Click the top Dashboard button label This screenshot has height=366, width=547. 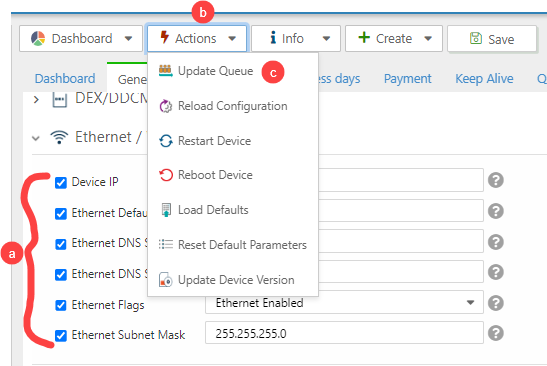click(x=82, y=38)
